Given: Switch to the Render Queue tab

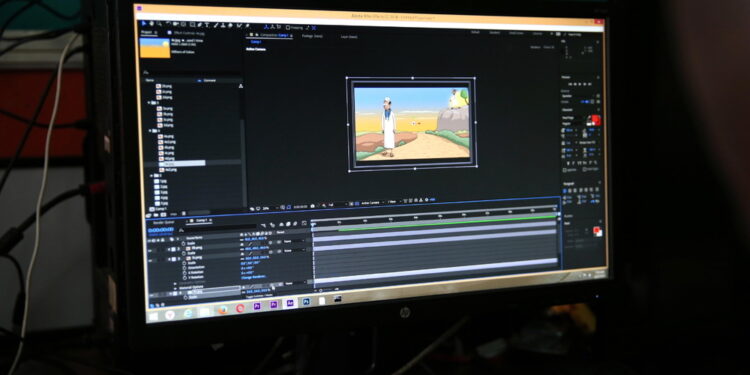Looking at the screenshot, I should 164,222.
